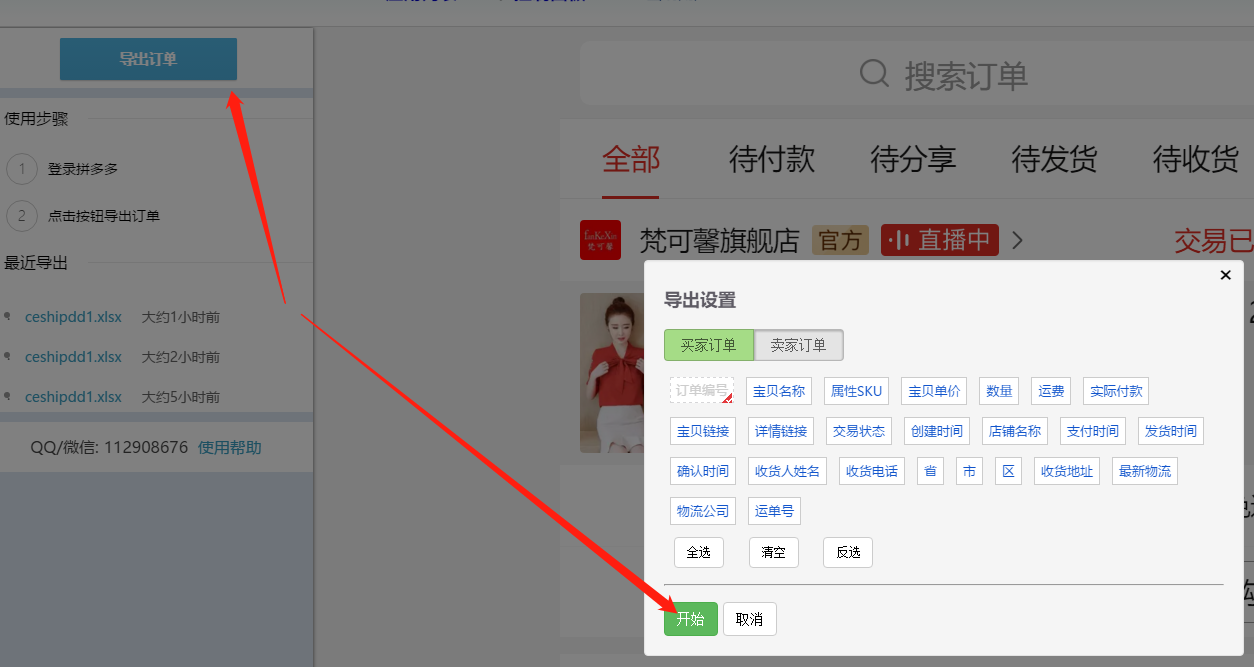Open ceshipdd1.xlsx exported 大约5小时前
Viewport: 1254px width, 667px height.
73,397
